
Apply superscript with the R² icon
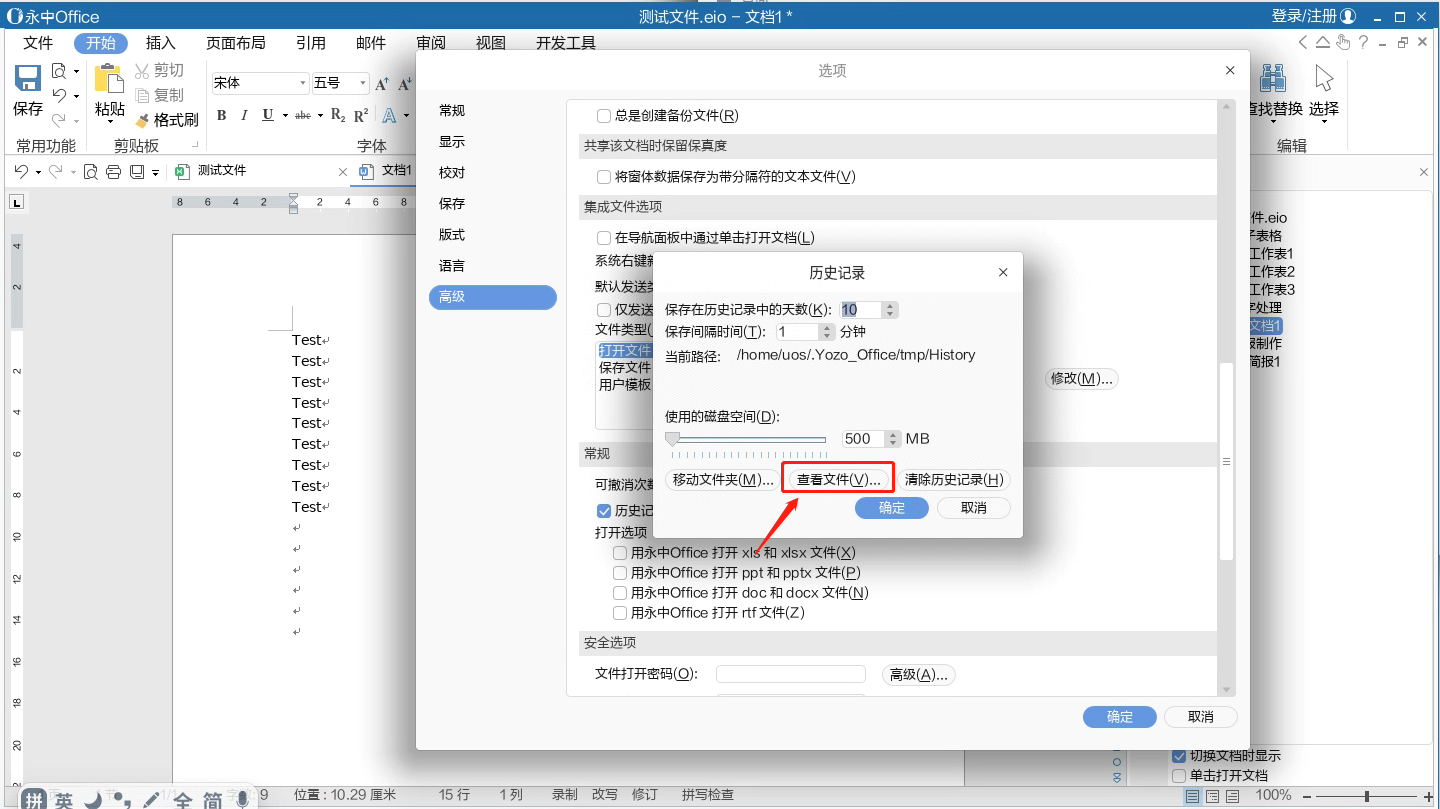pos(361,115)
